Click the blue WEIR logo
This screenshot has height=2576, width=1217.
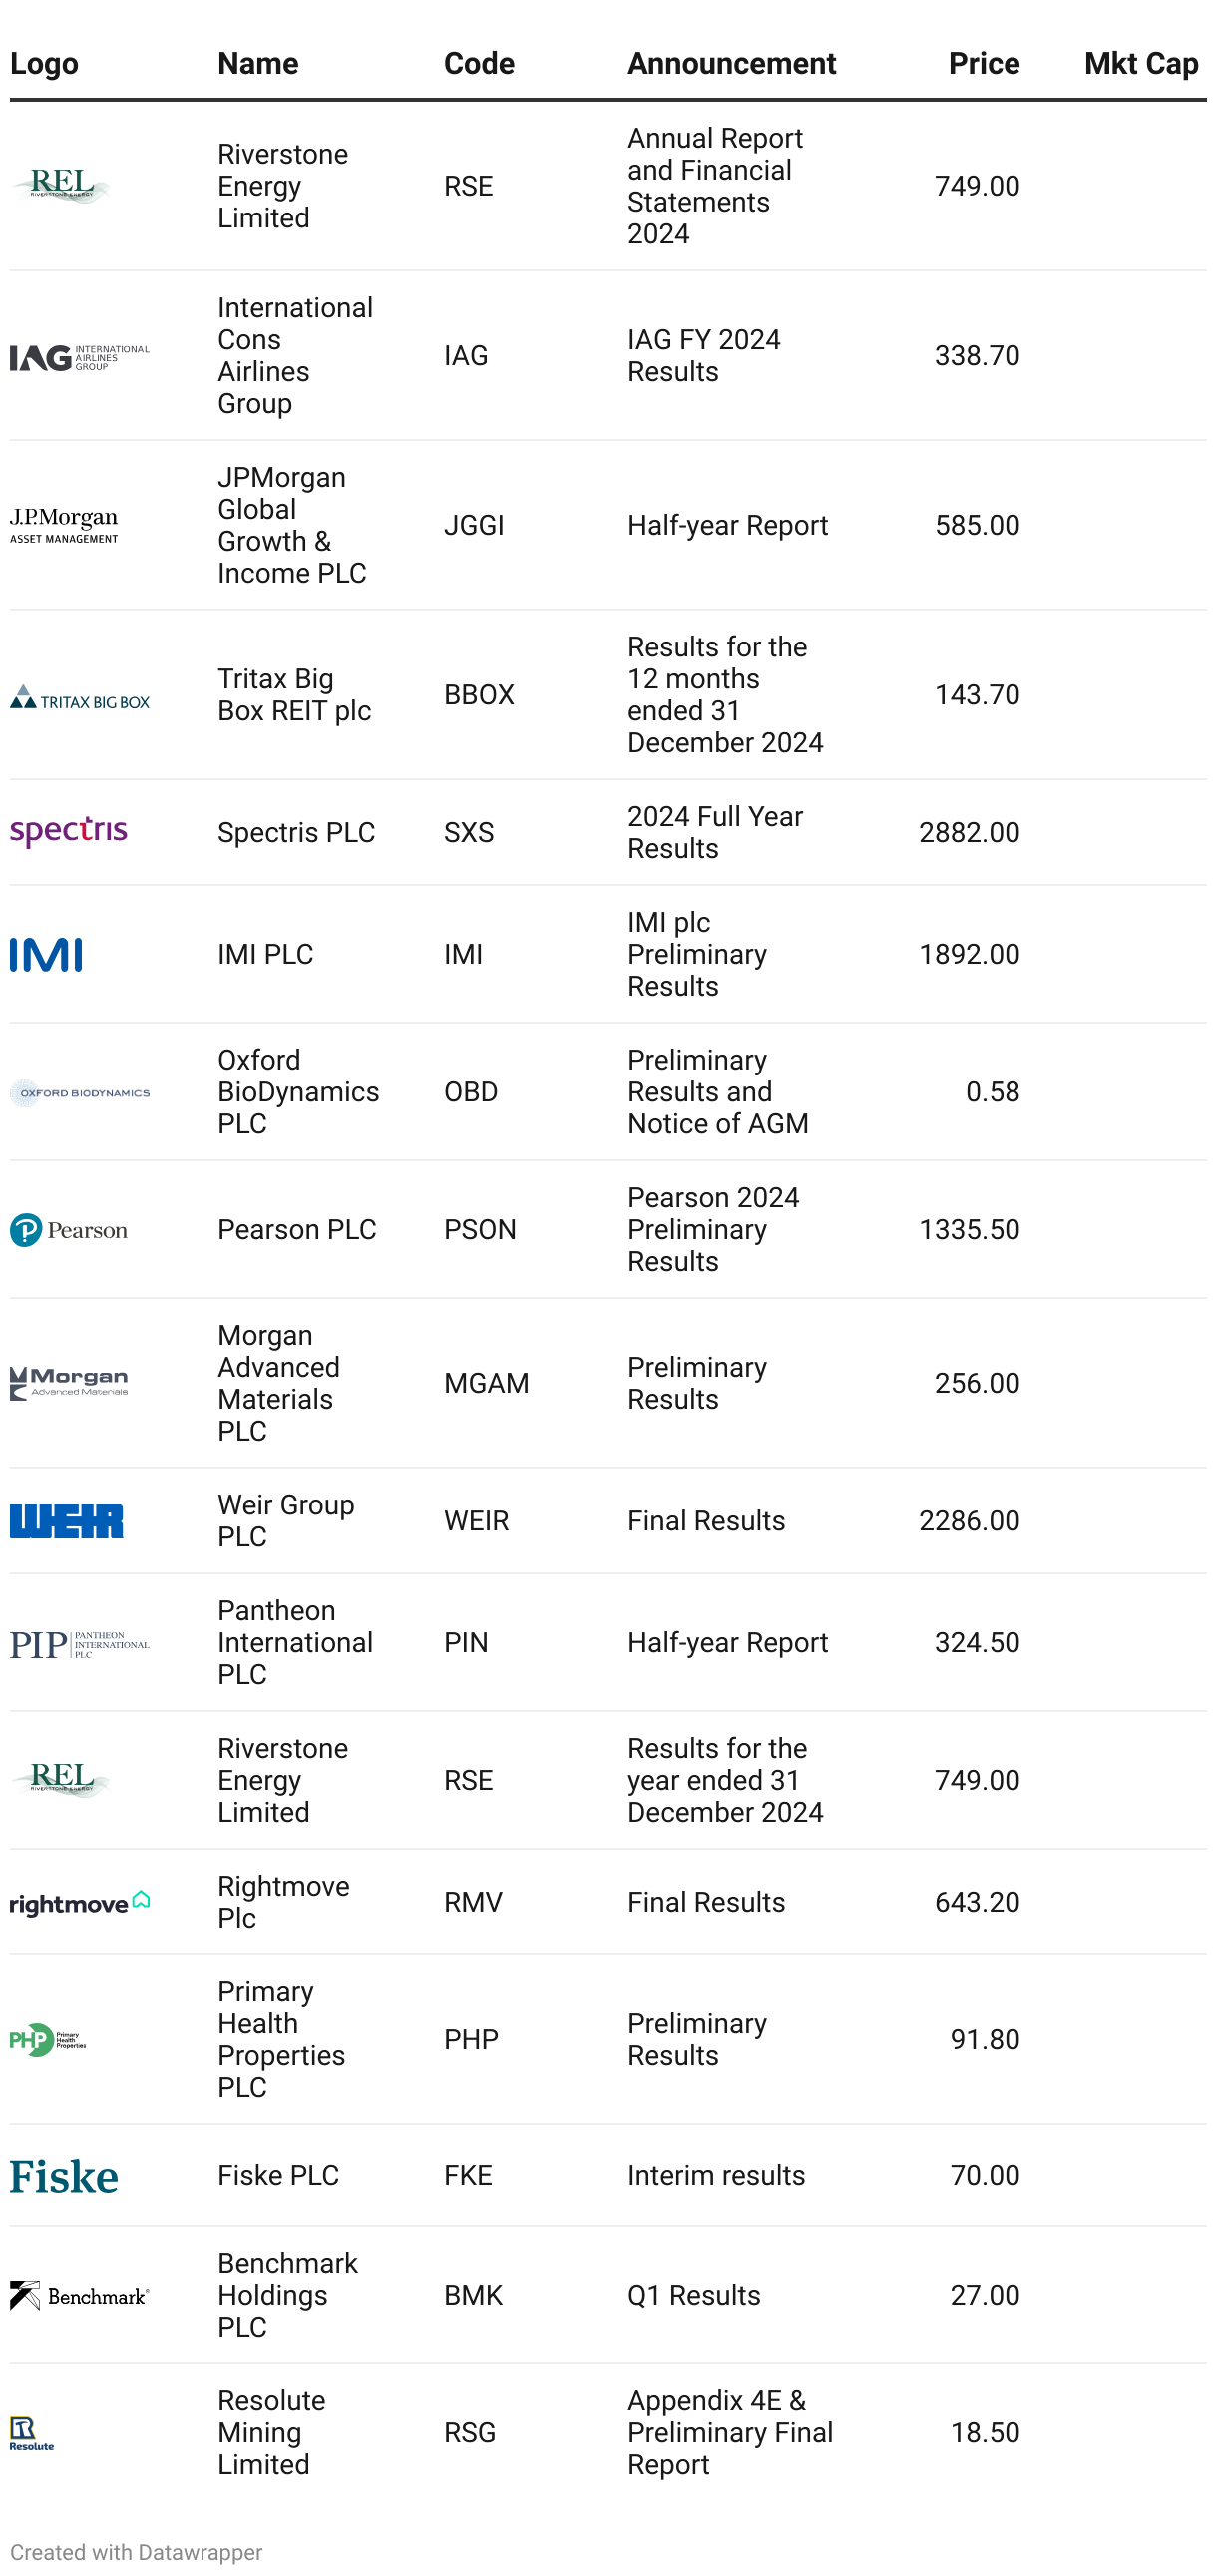(x=66, y=1521)
